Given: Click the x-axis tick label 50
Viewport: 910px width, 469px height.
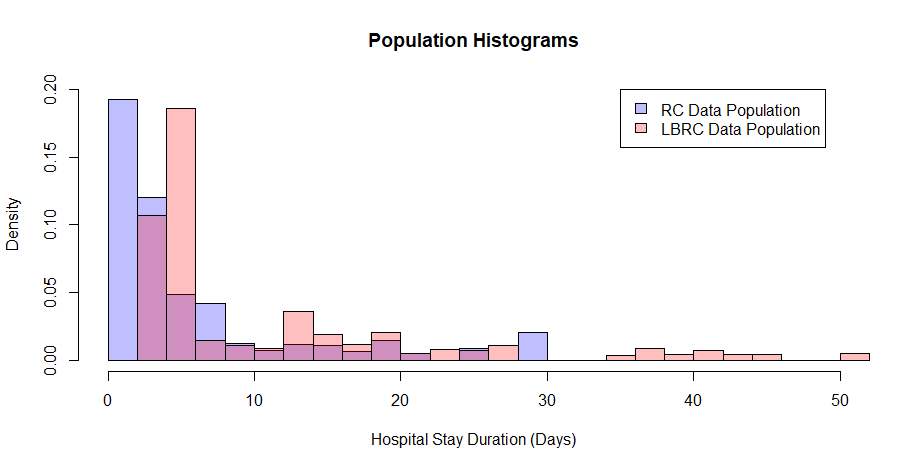Looking at the screenshot, I should coord(840,399).
